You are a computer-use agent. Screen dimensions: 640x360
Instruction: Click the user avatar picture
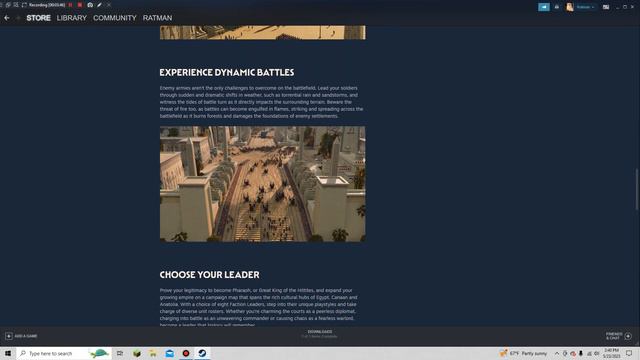[570, 7]
